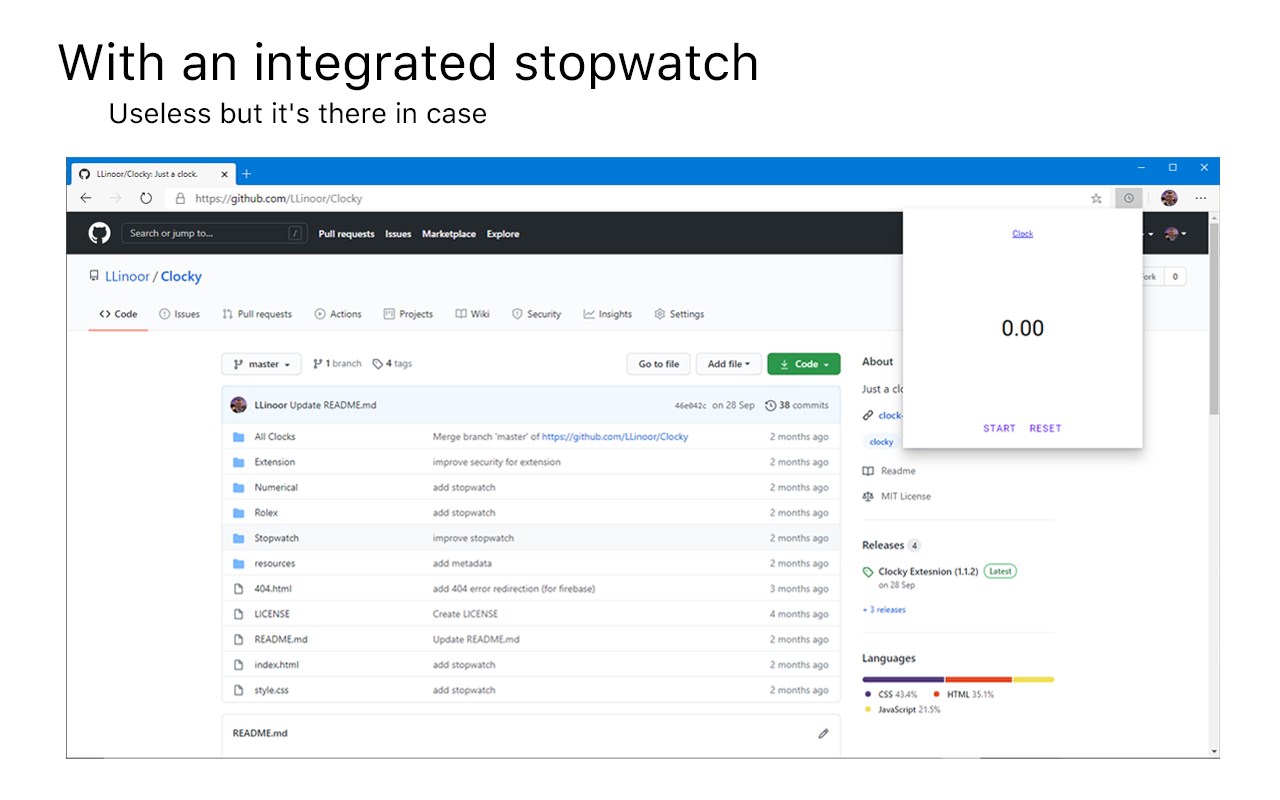Open the Code tab

tap(118, 314)
